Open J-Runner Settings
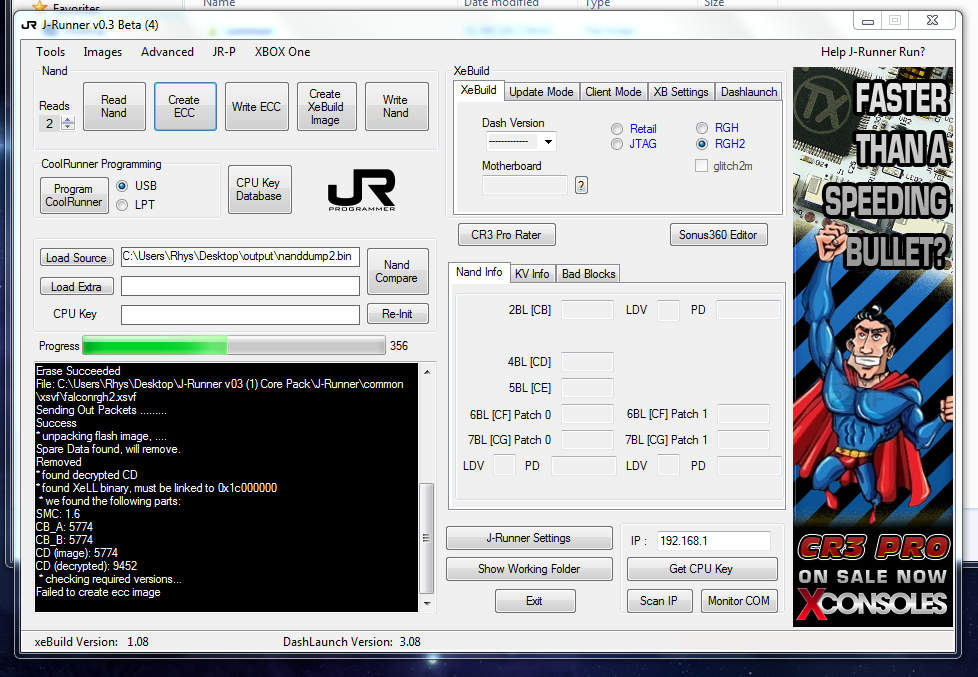This screenshot has width=978, height=677. (x=529, y=538)
